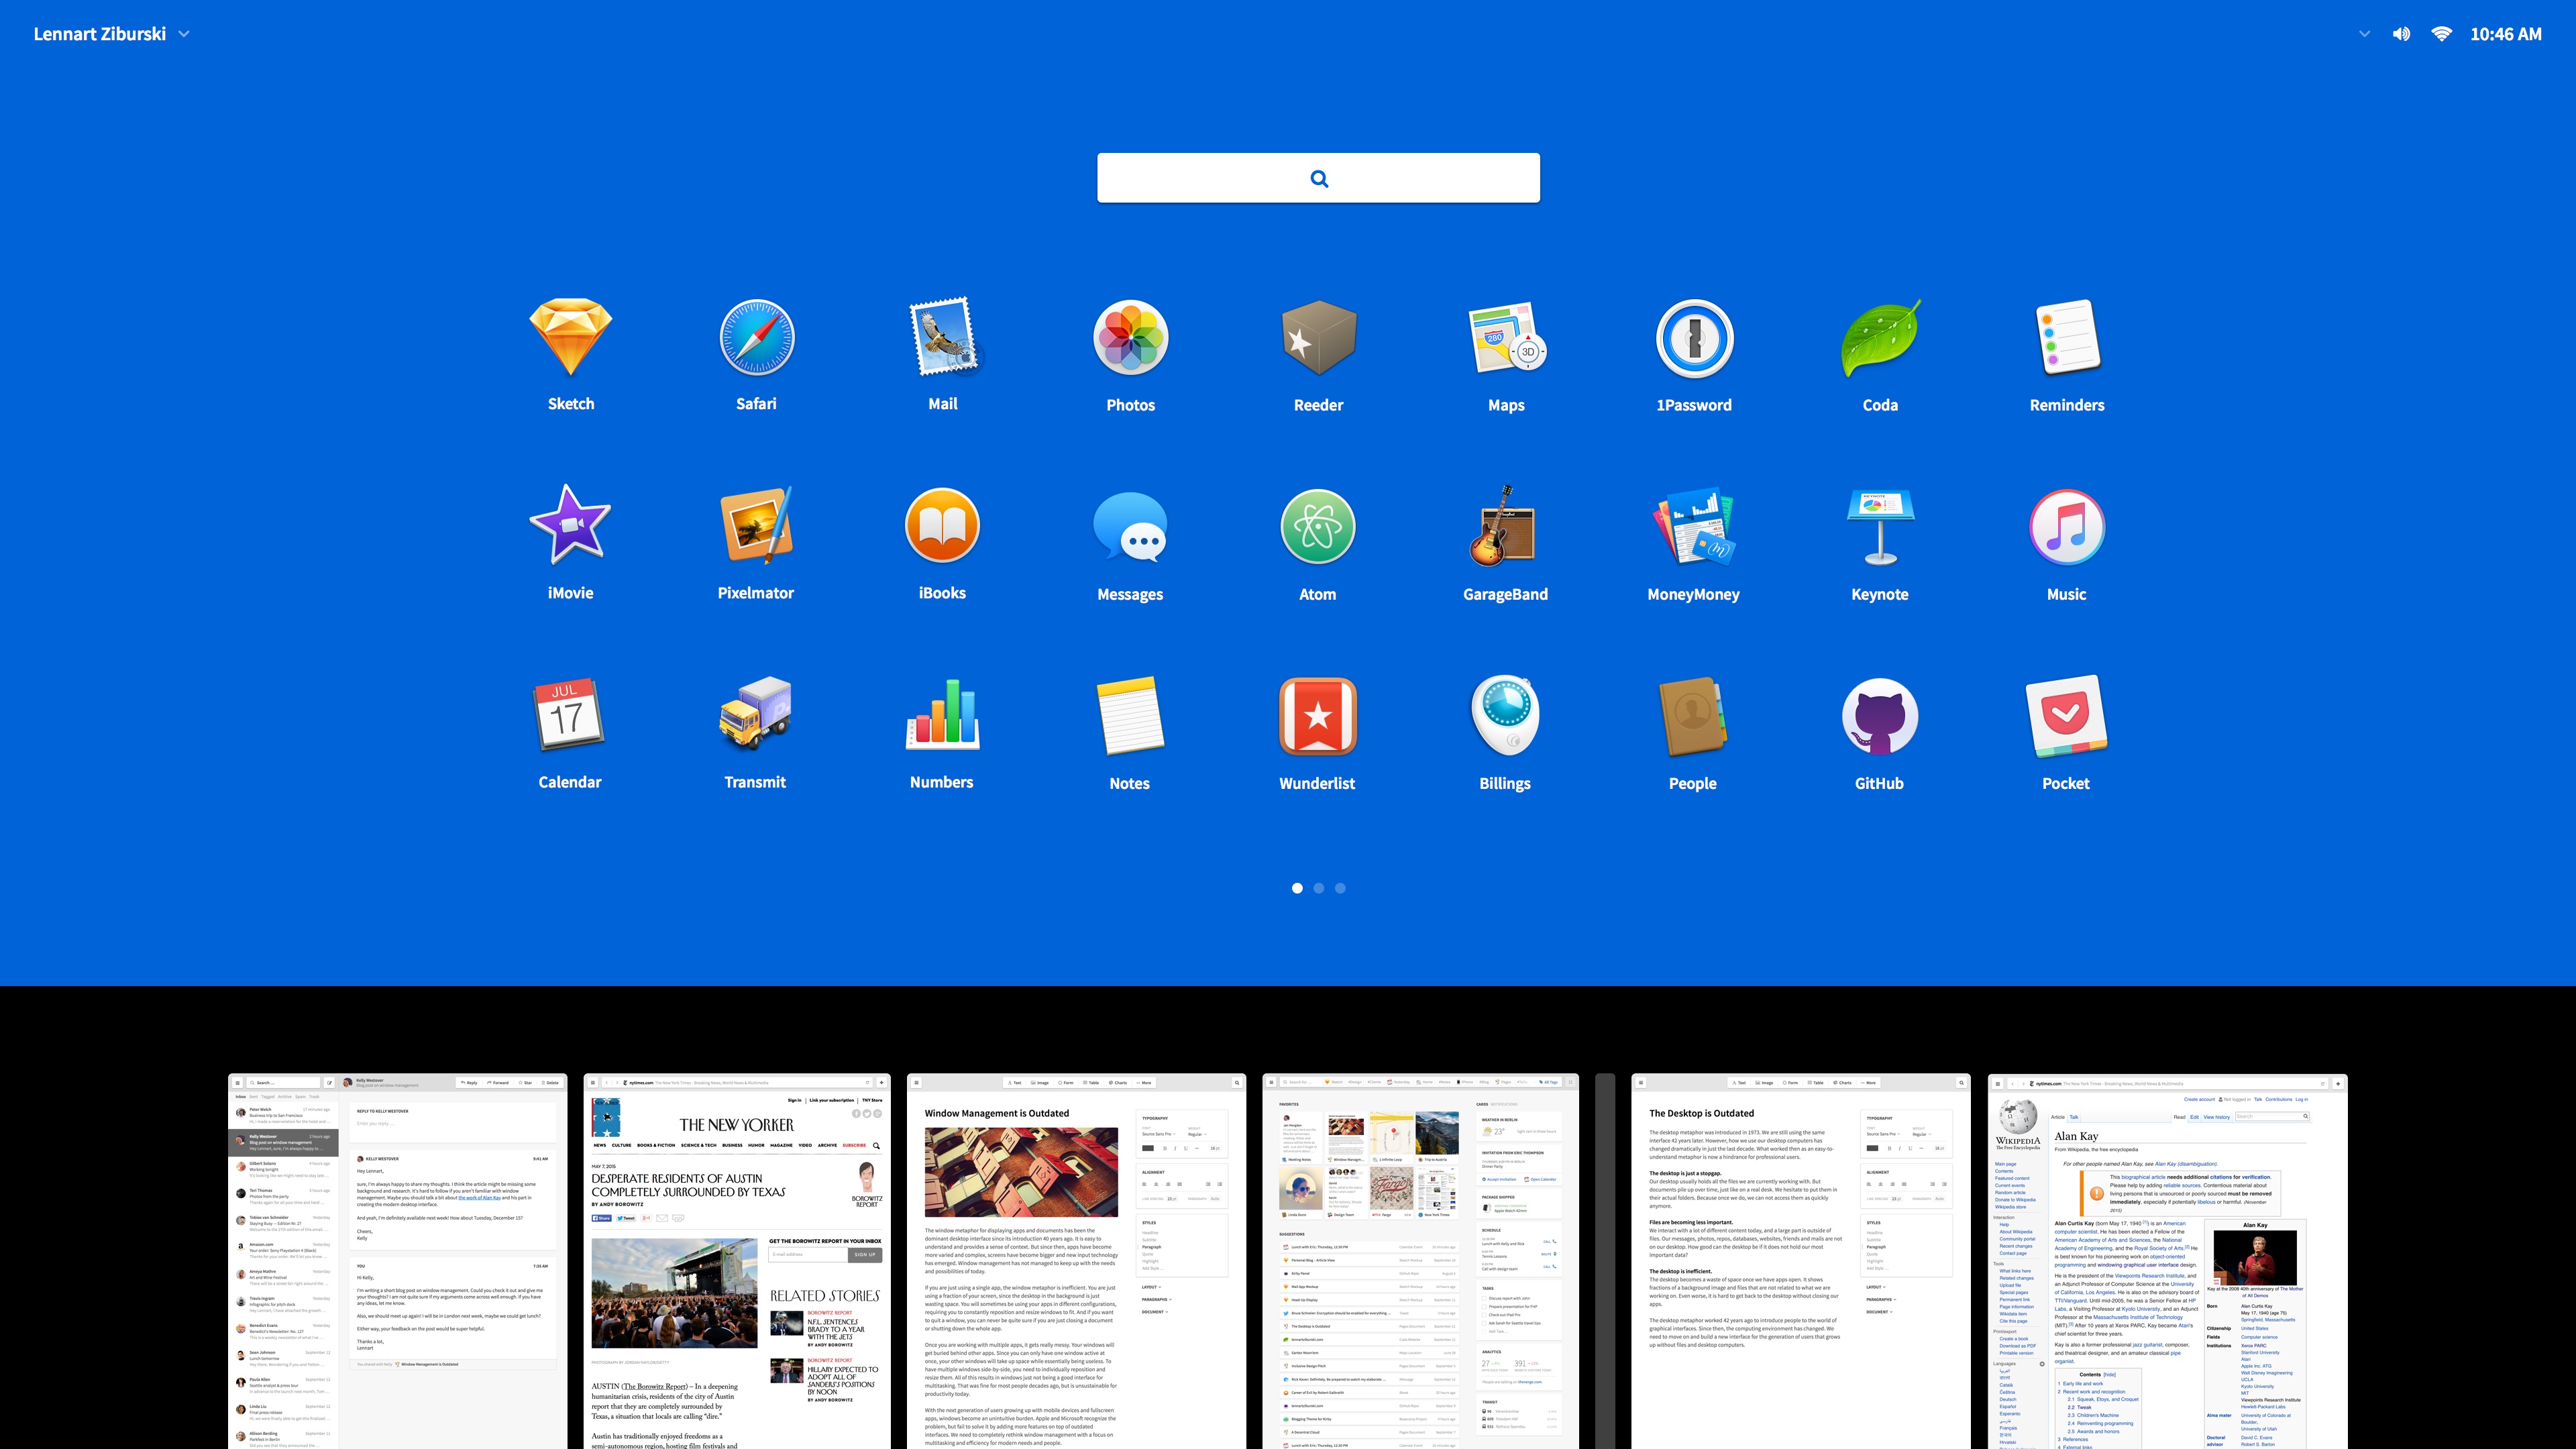2576x1449 pixels.
Task: Expand the chevron next to volume icon
Action: [2364, 34]
